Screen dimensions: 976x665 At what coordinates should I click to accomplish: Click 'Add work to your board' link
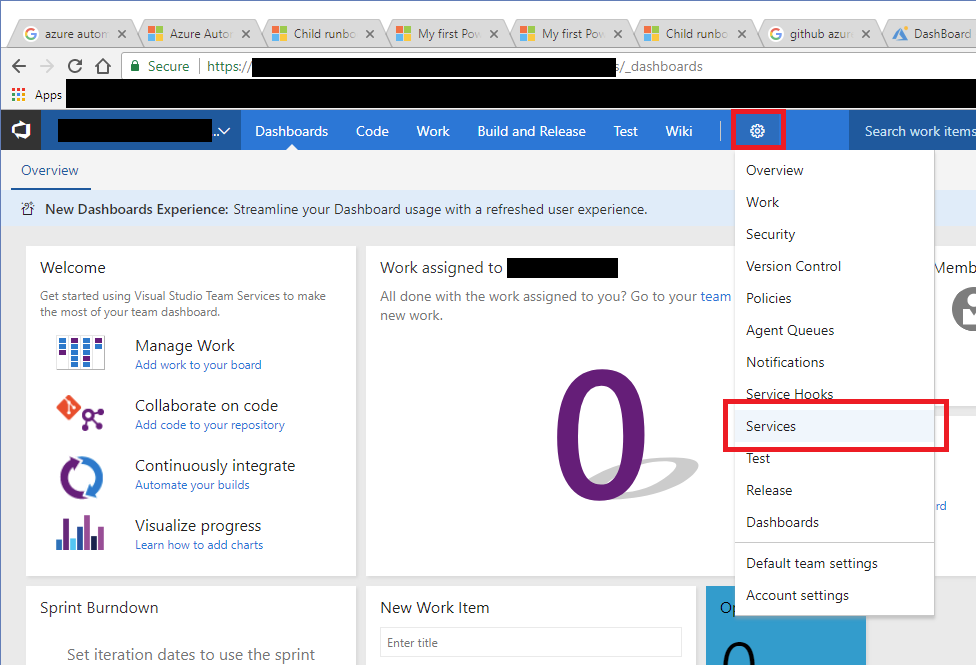click(198, 365)
